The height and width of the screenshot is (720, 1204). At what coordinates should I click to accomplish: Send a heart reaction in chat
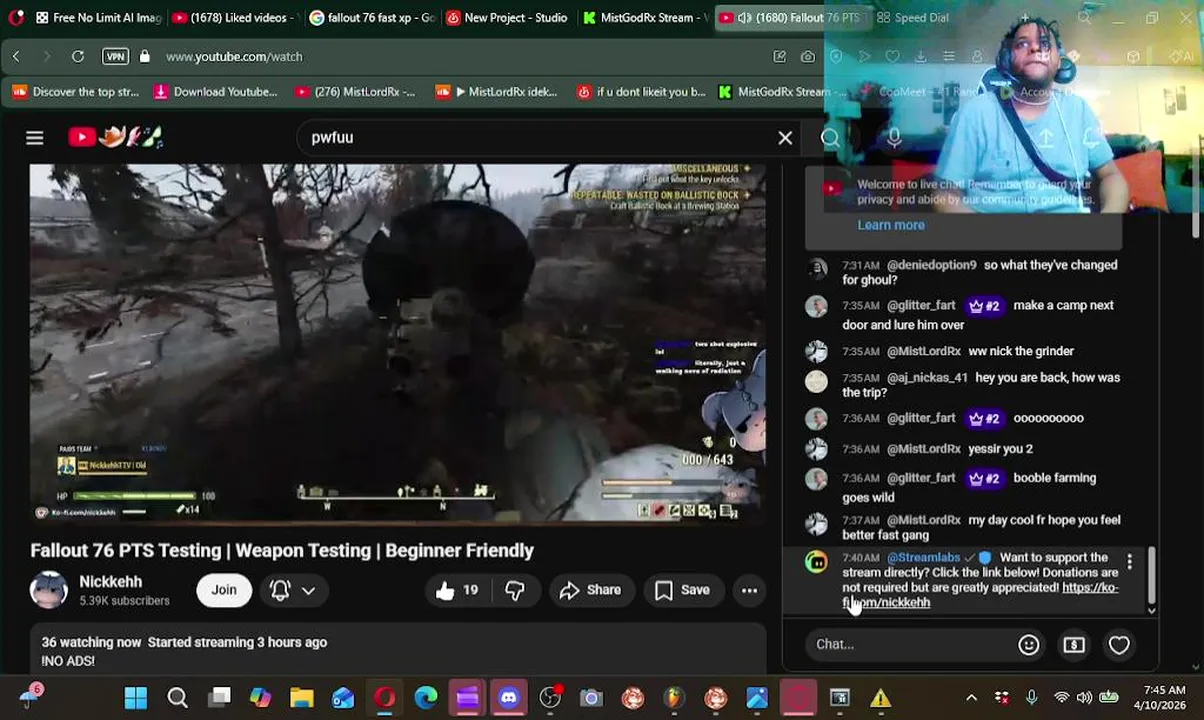(x=1119, y=645)
